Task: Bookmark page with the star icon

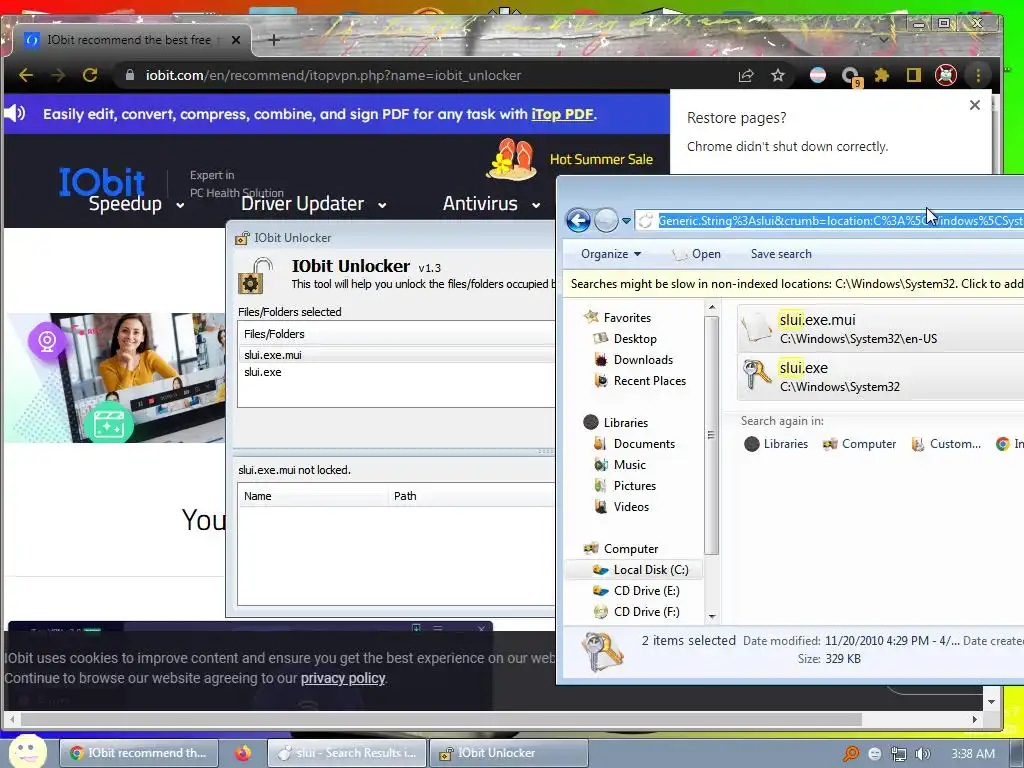Action: (778, 76)
